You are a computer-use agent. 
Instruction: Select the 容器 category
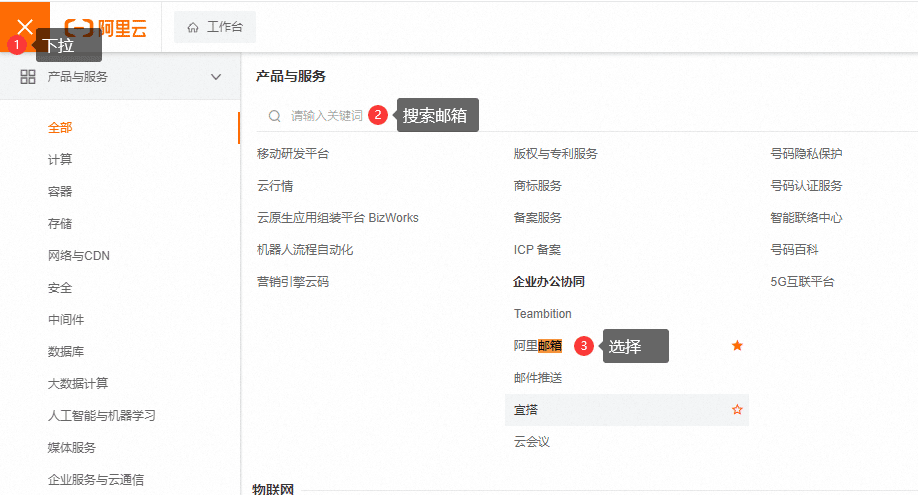pyautogui.click(x=60, y=192)
